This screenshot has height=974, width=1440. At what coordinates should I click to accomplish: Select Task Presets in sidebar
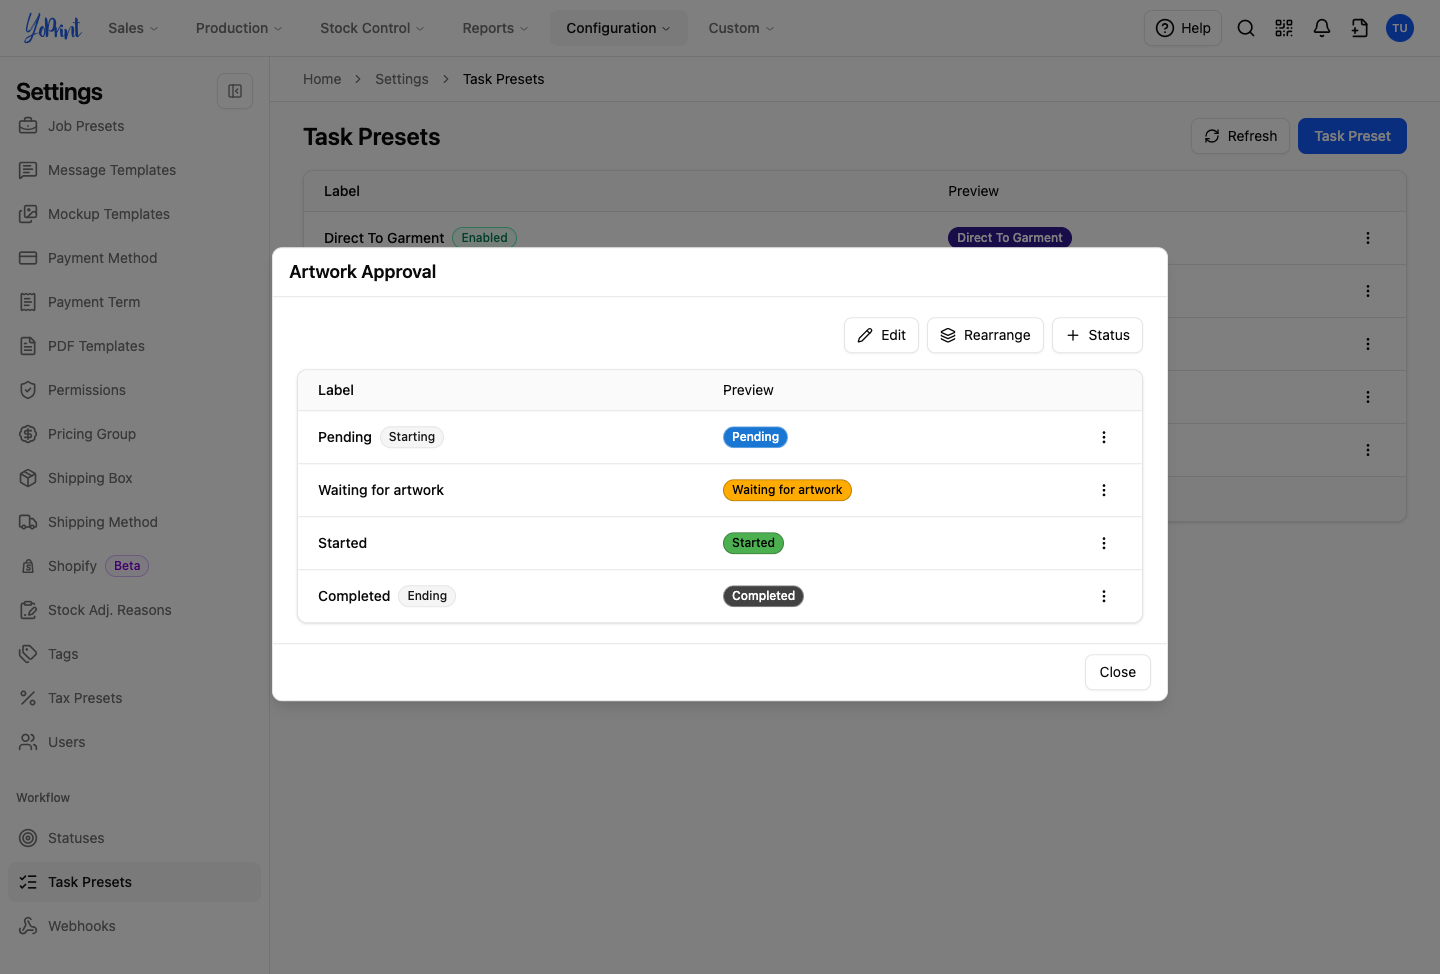pyautogui.click(x=134, y=882)
